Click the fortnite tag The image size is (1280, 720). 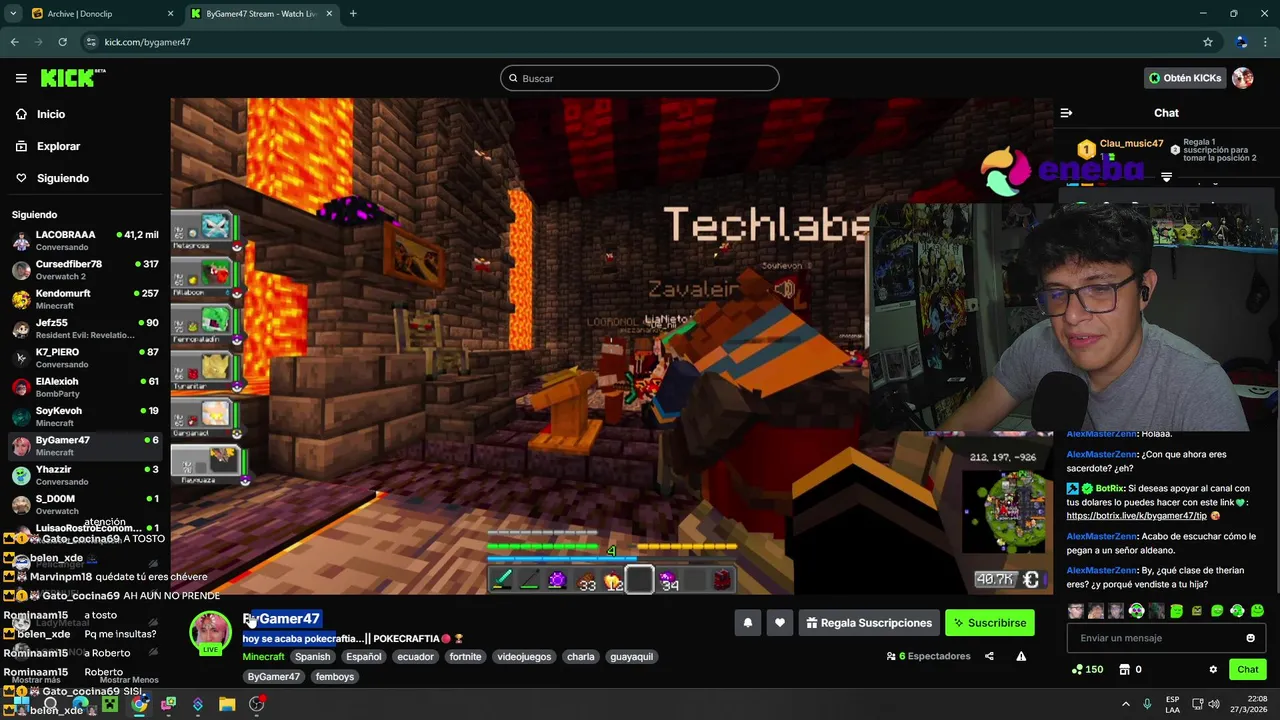pyautogui.click(x=465, y=657)
